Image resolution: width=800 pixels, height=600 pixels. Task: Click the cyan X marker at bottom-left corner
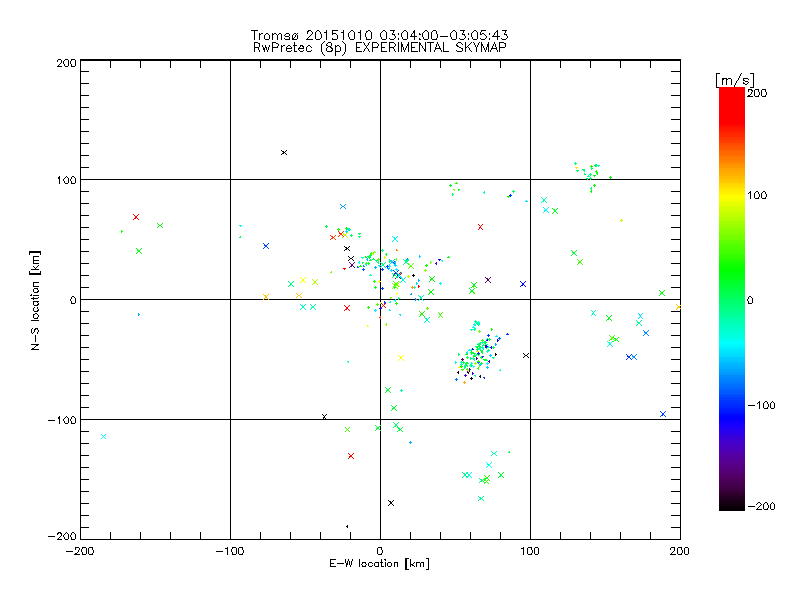click(104, 436)
